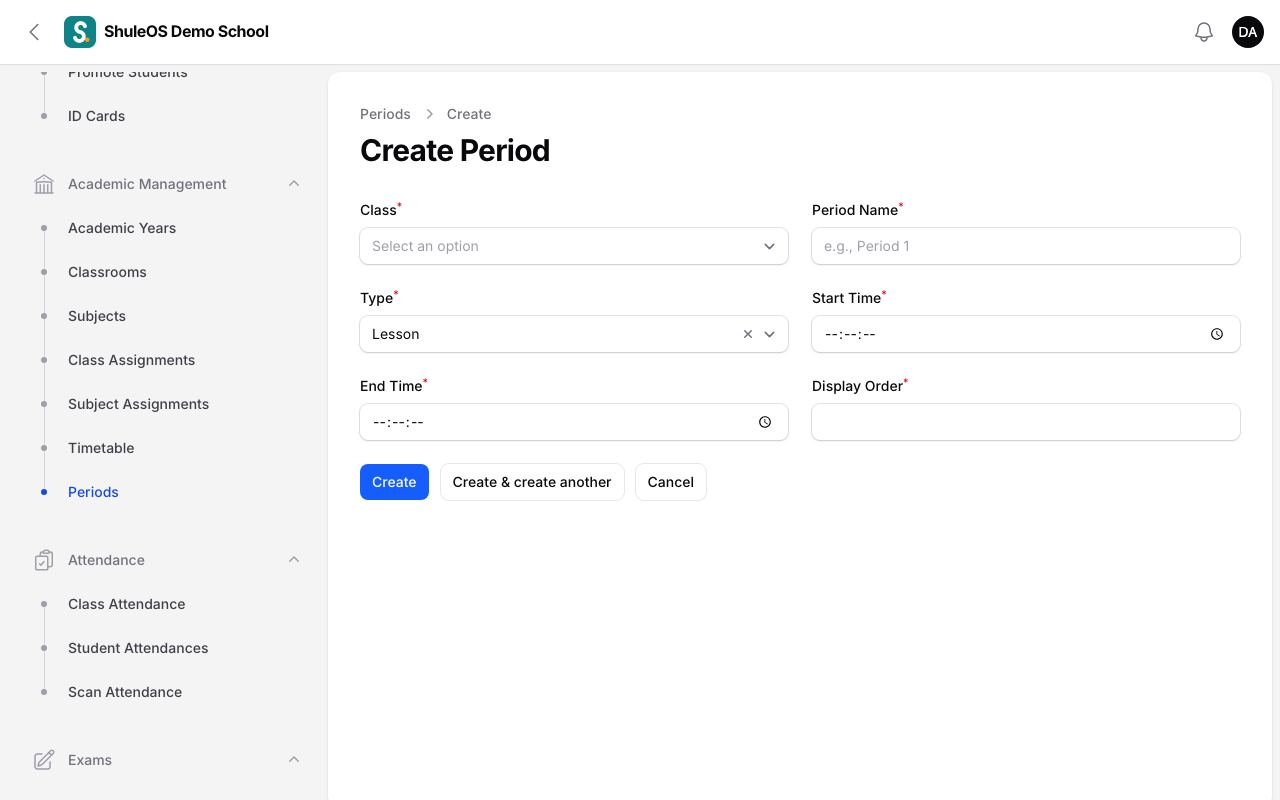Go to Periods breadcrumb link
Screen dimensions: 1280x800
[x=385, y=114]
